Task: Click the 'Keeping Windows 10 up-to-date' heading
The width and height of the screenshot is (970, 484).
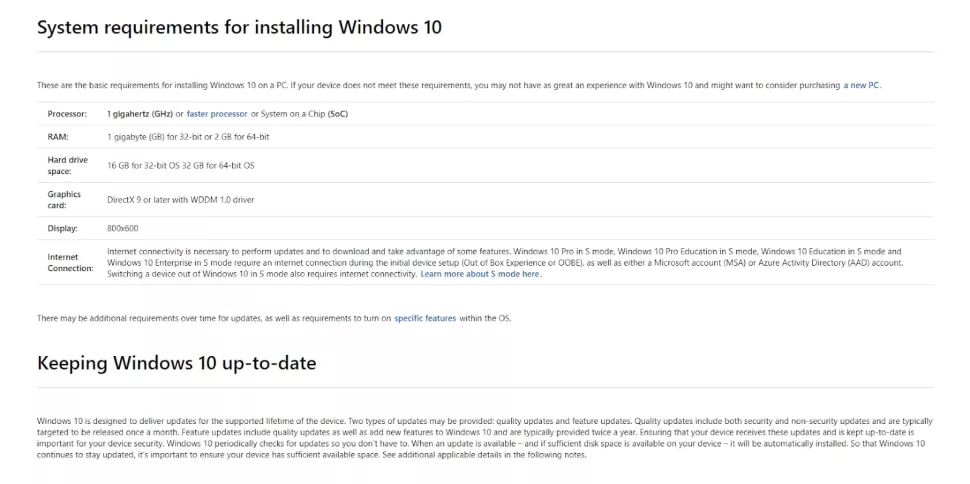Action: [x=177, y=363]
